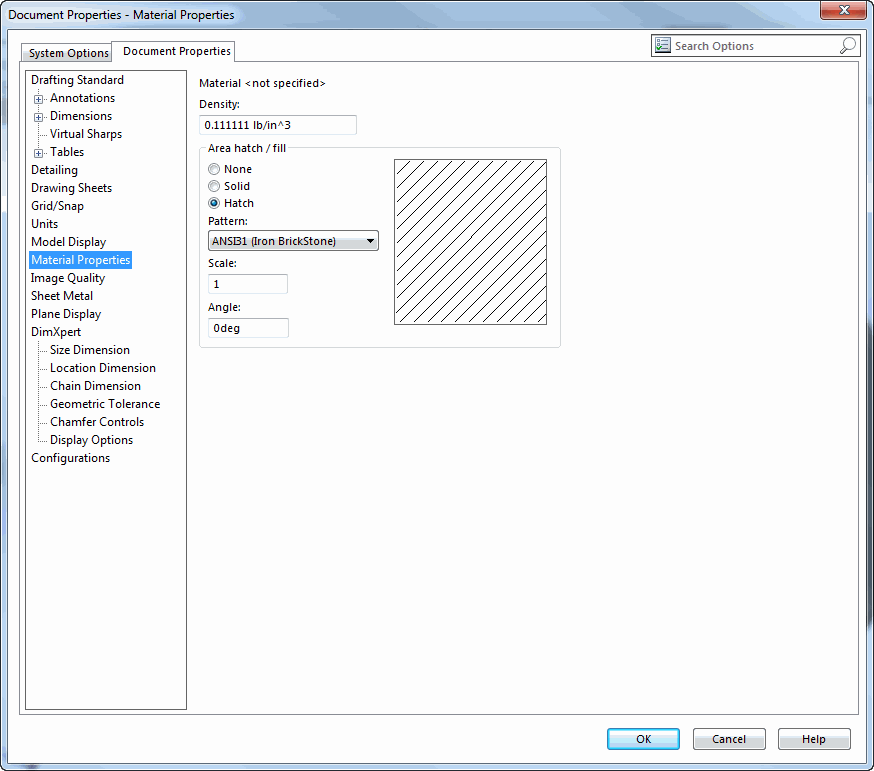The height and width of the screenshot is (771, 874).
Task: Open the Drawing Sheets page
Action: (71, 188)
